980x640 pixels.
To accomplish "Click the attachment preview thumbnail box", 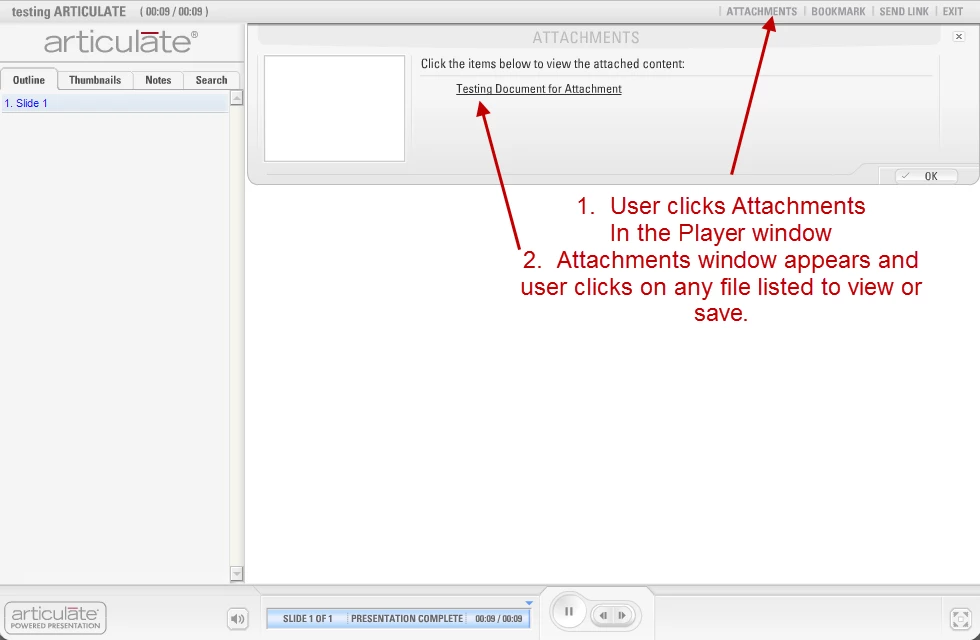I will pyautogui.click(x=334, y=108).
